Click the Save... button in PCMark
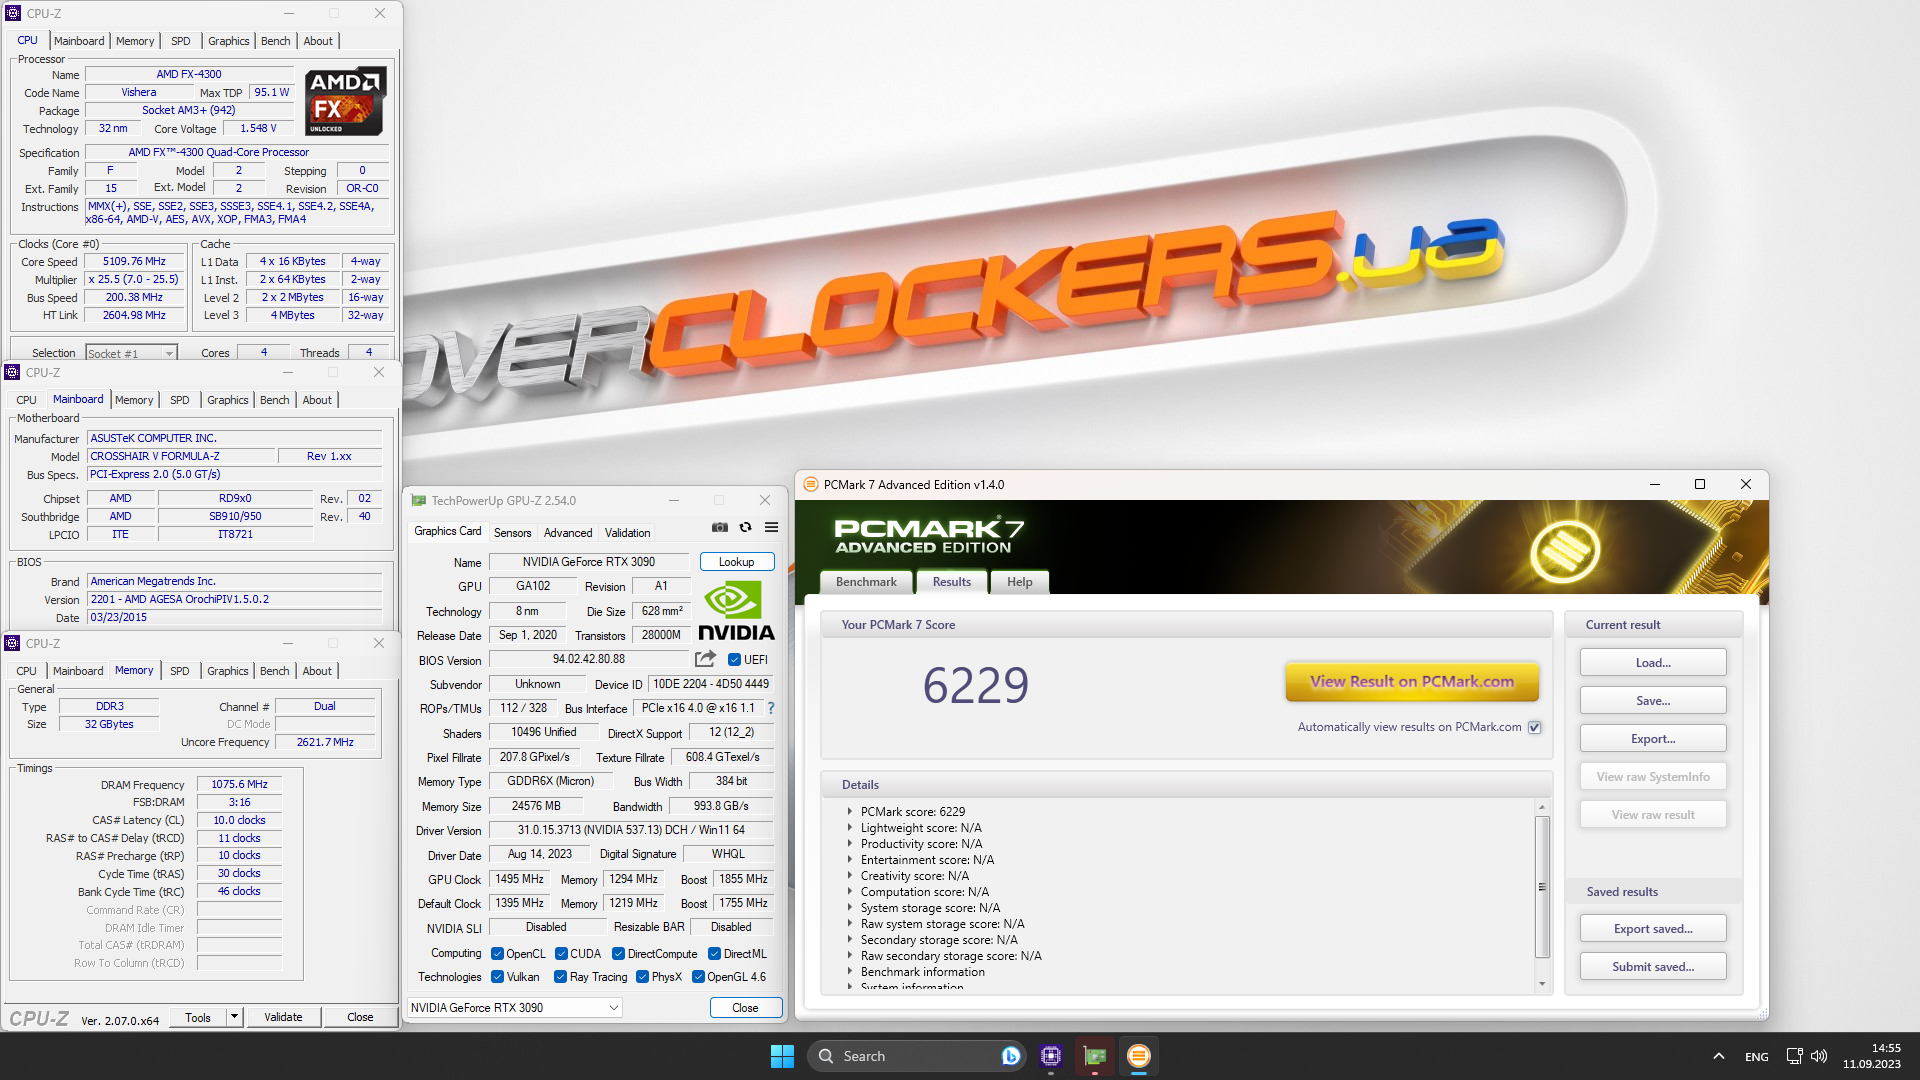The image size is (1920, 1080). [x=1653, y=701]
